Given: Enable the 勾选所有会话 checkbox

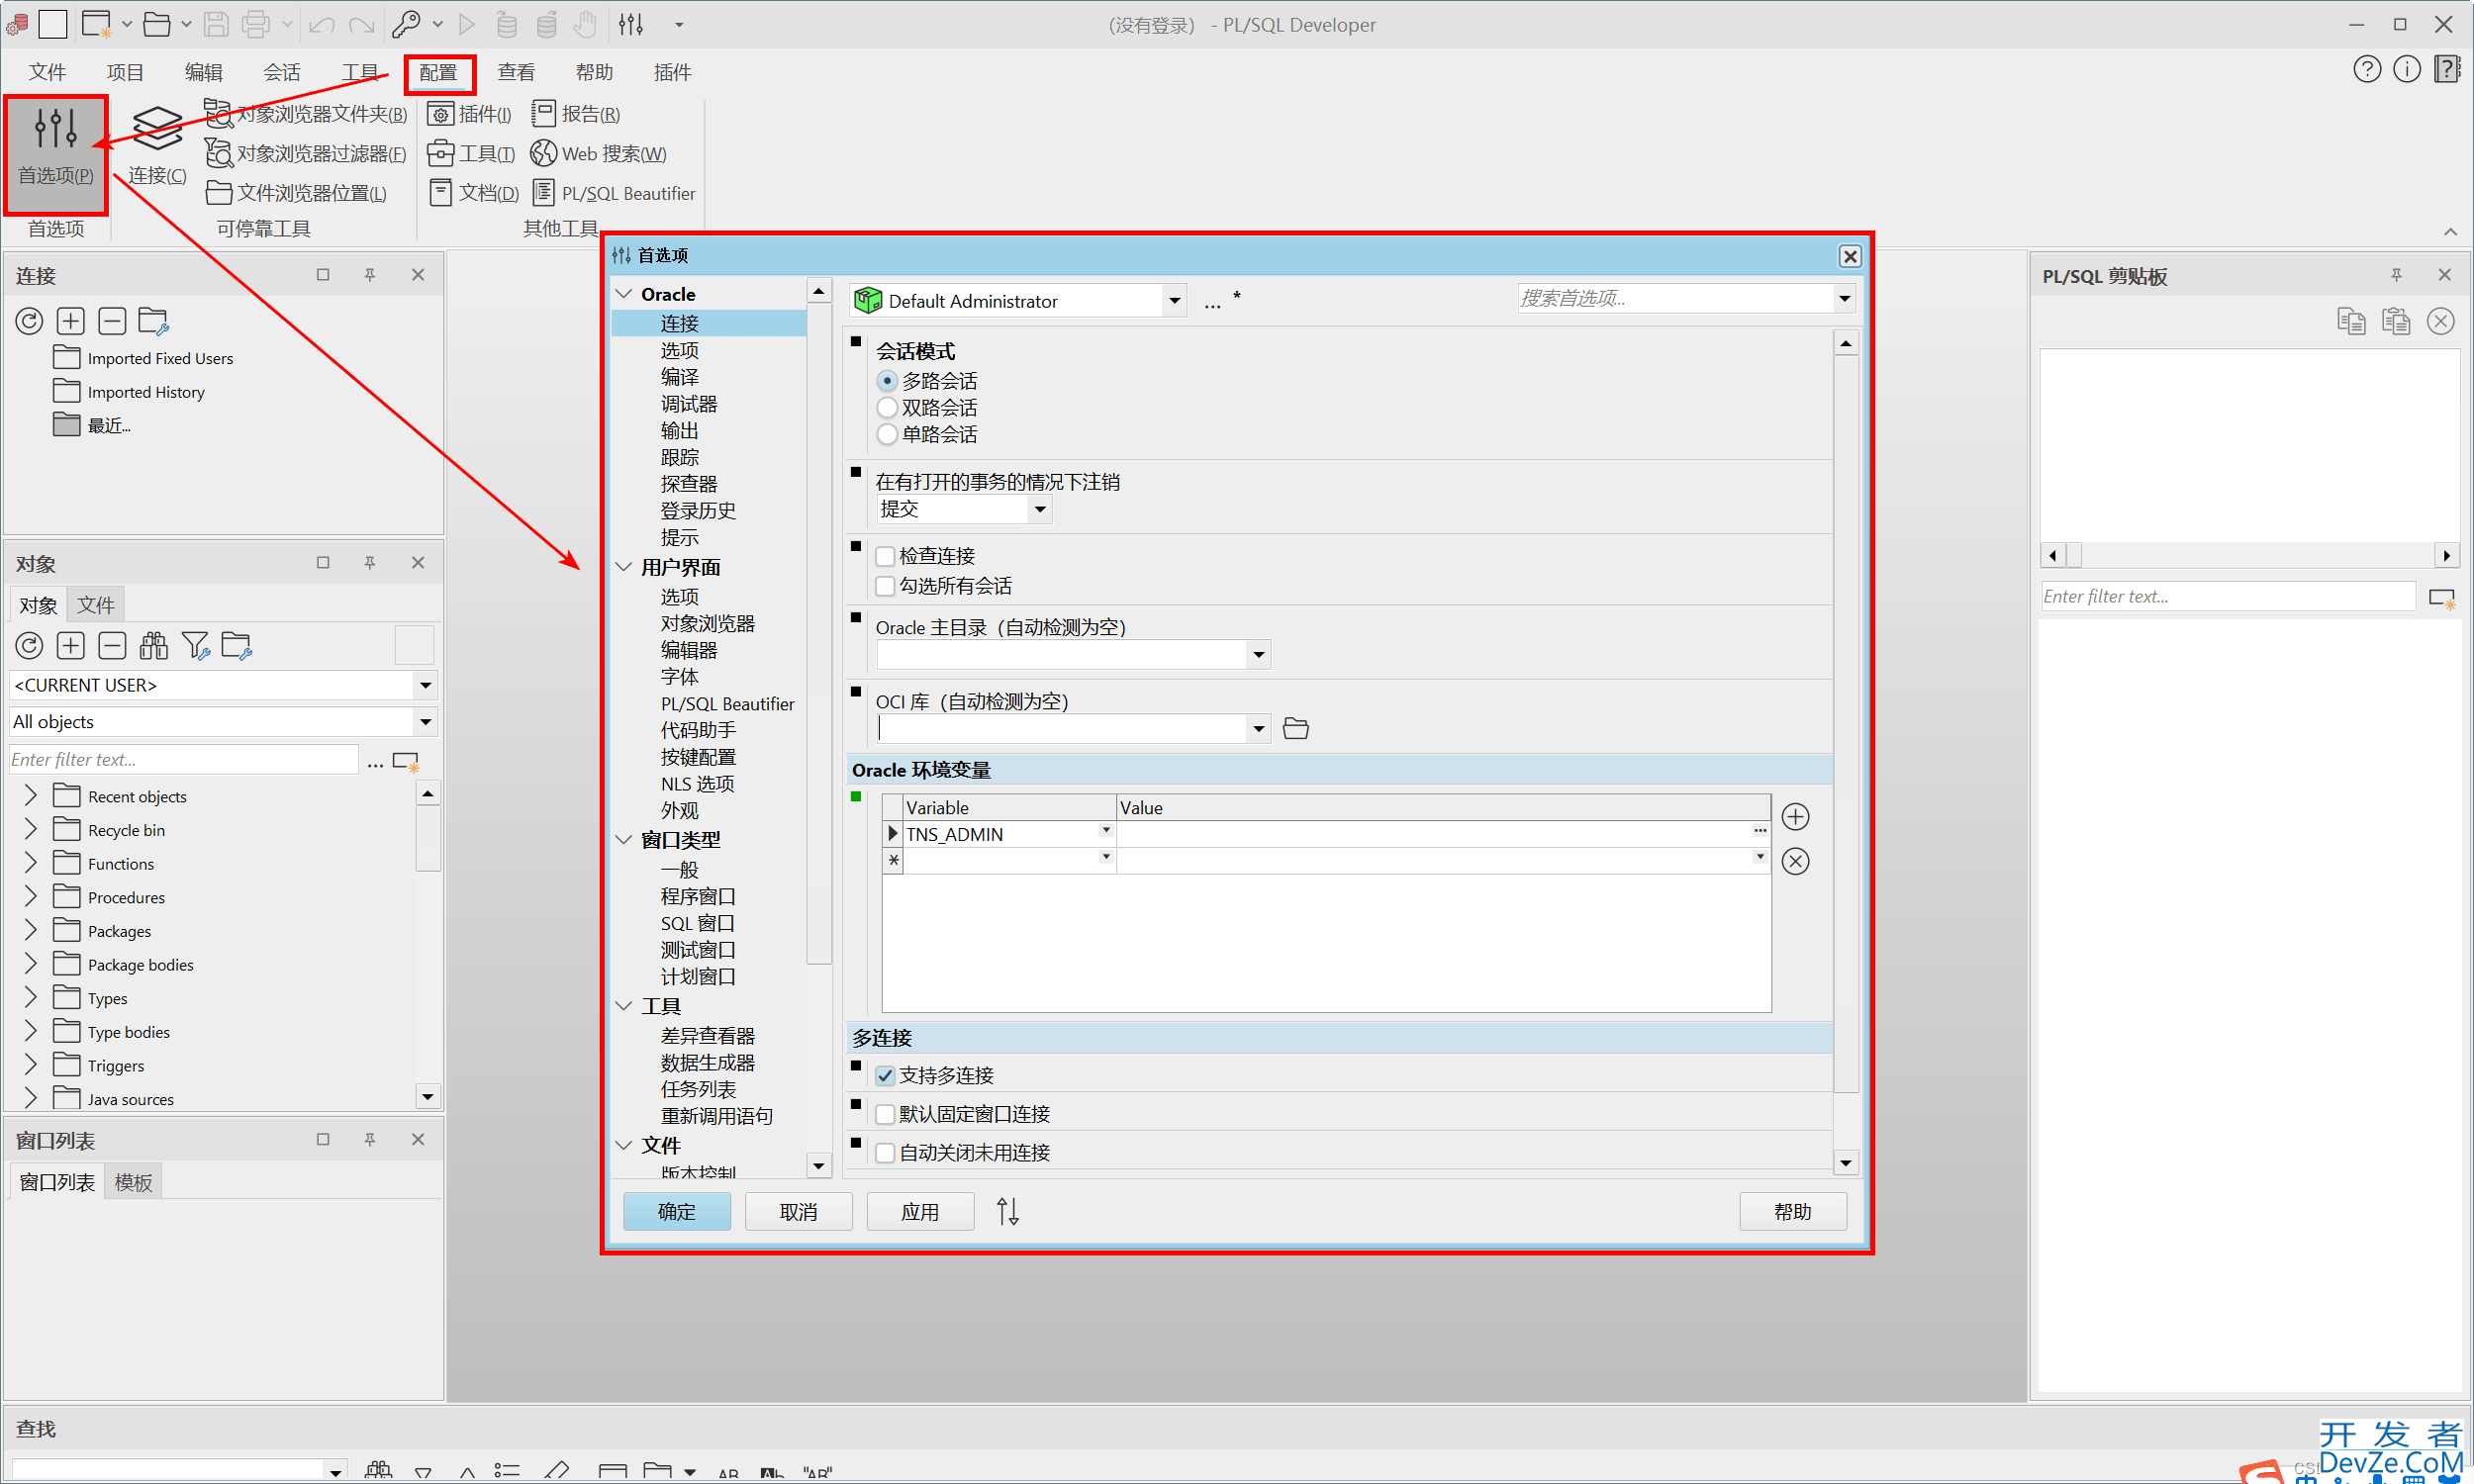Looking at the screenshot, I should coord(885,586).
